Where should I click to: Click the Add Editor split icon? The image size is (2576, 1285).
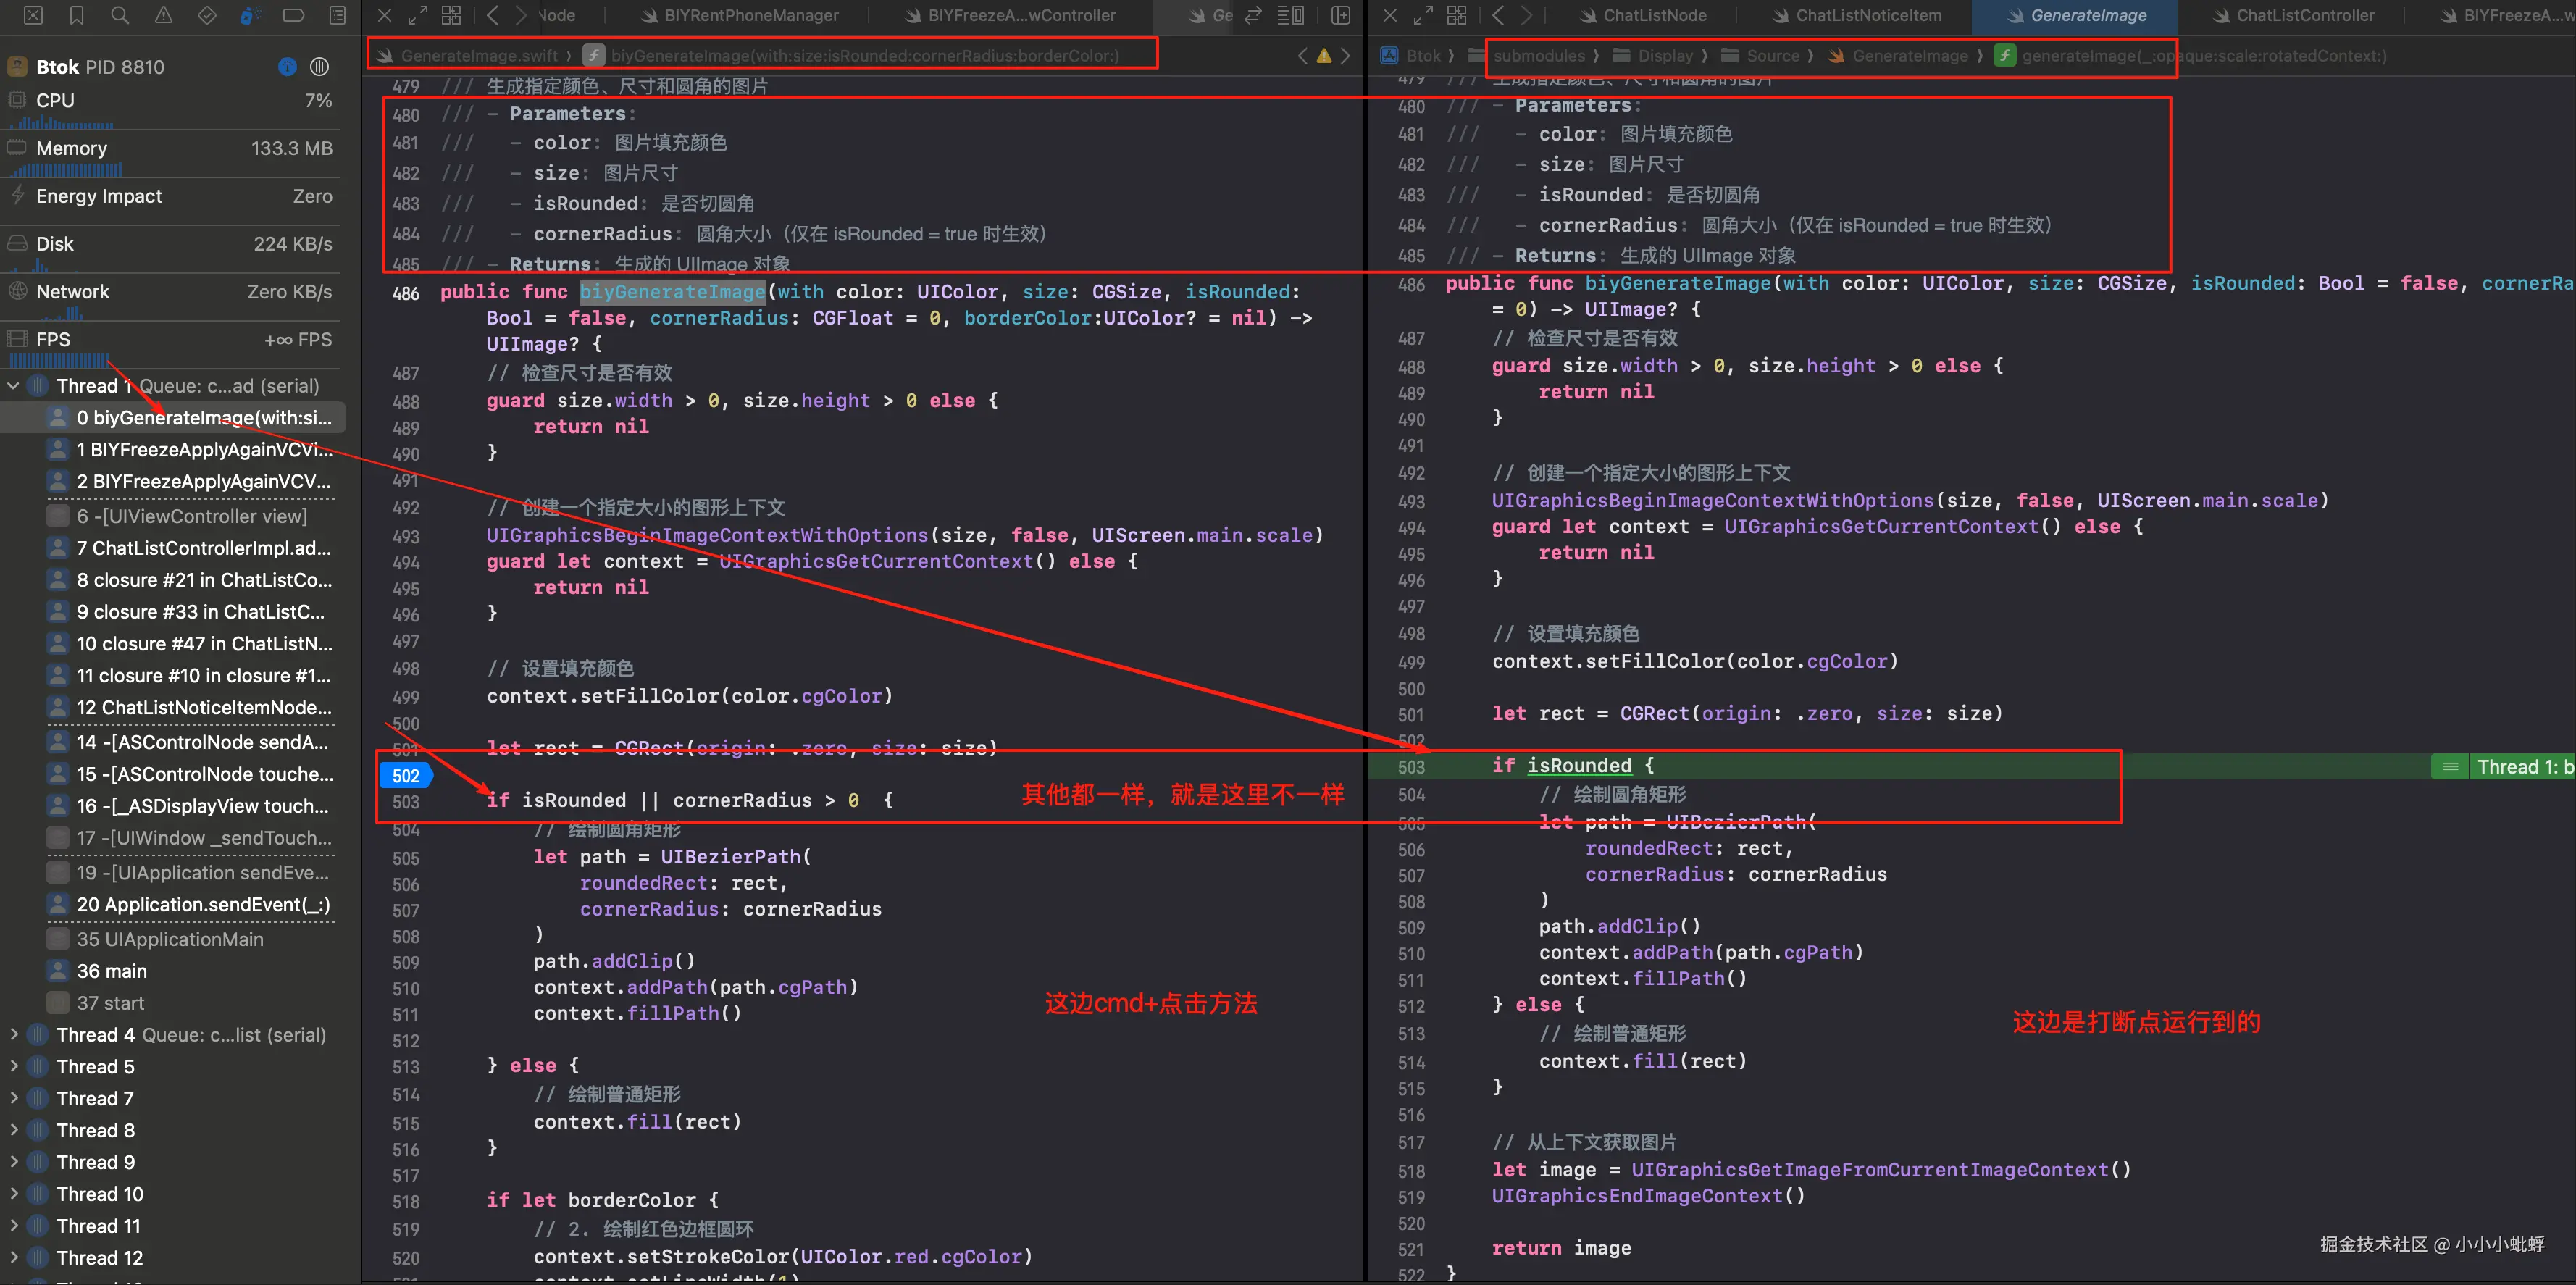(1341, 15)
